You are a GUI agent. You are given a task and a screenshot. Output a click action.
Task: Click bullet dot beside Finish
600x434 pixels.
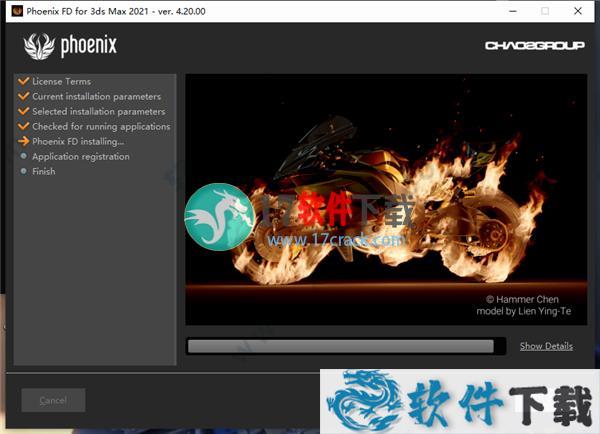click(24, 171)
